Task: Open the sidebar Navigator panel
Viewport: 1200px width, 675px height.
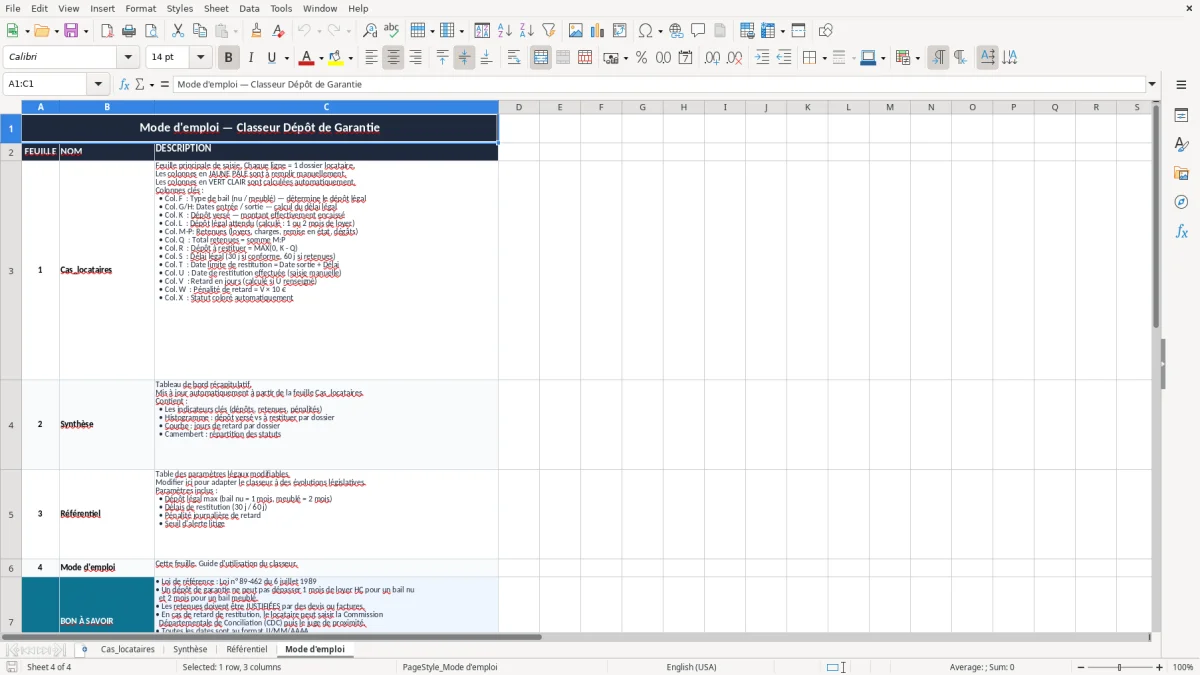Action: (1181, 203)
